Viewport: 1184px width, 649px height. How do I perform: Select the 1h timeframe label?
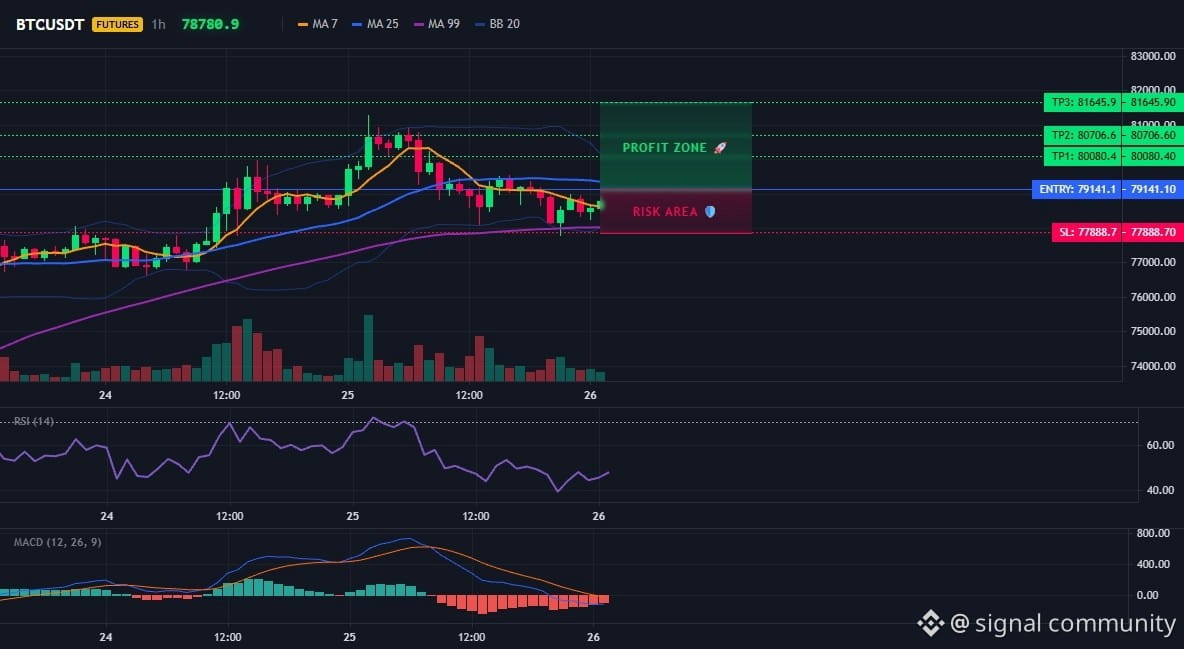point(158,24)
